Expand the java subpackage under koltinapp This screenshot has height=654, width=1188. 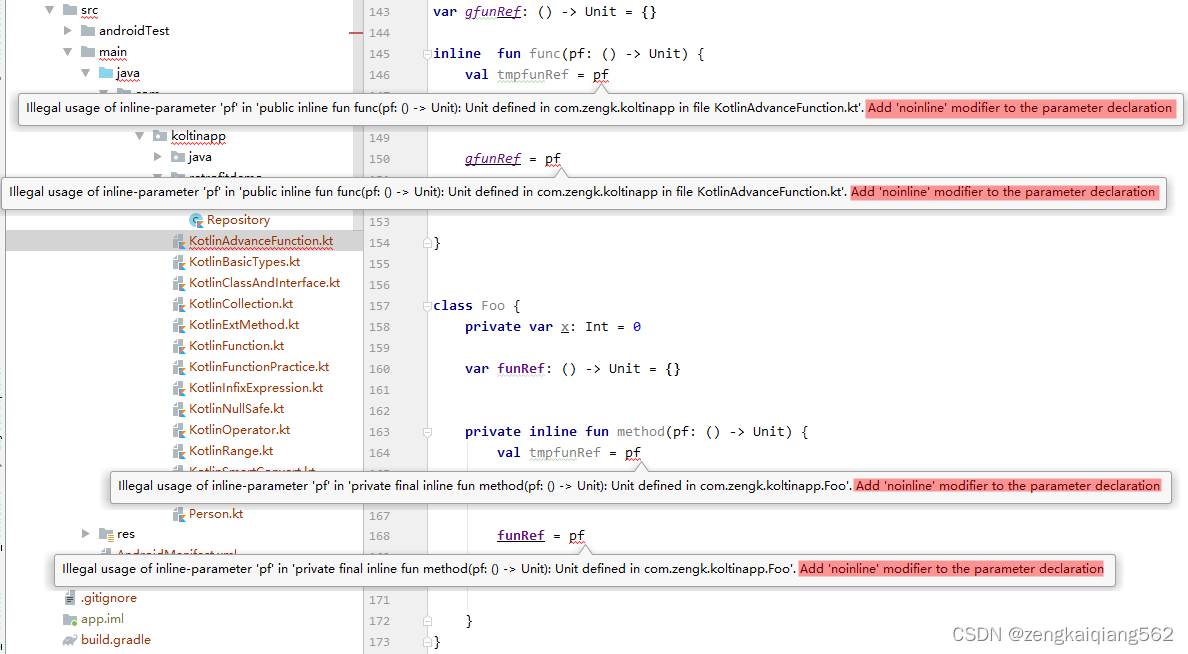(x=158, y=157)
